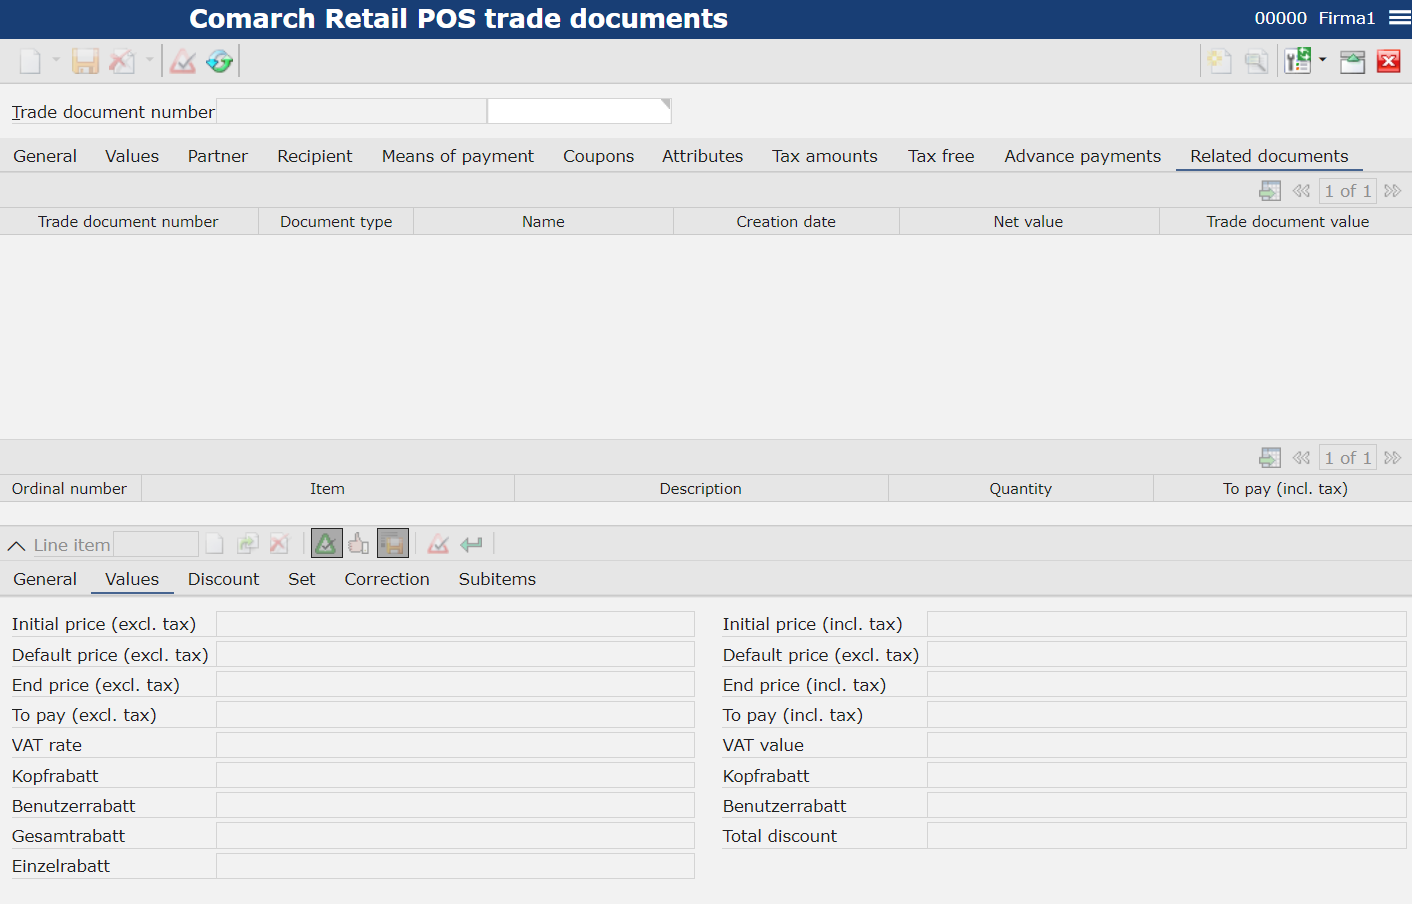
Task: Click the delete line item icon
Action: (x=279, y=544)
